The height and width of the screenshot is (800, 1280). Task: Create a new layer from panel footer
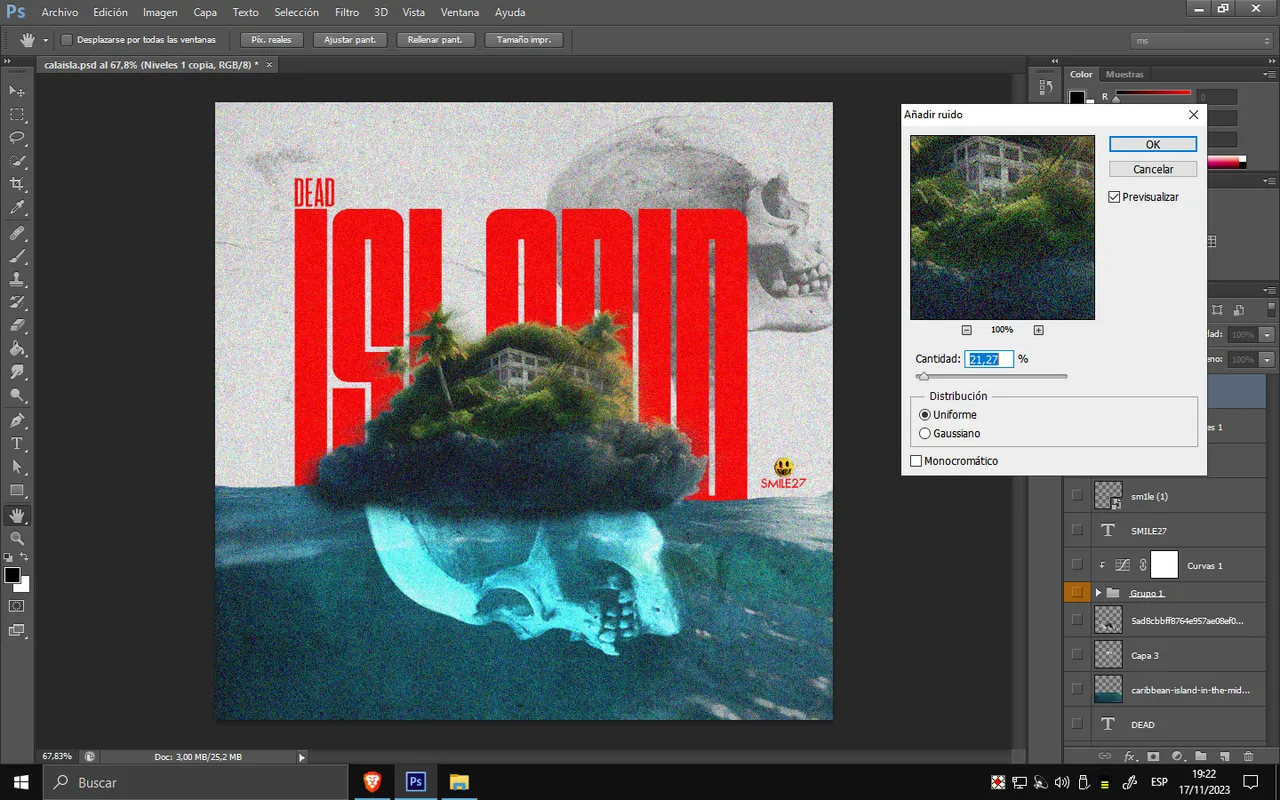coord(1224,757)
